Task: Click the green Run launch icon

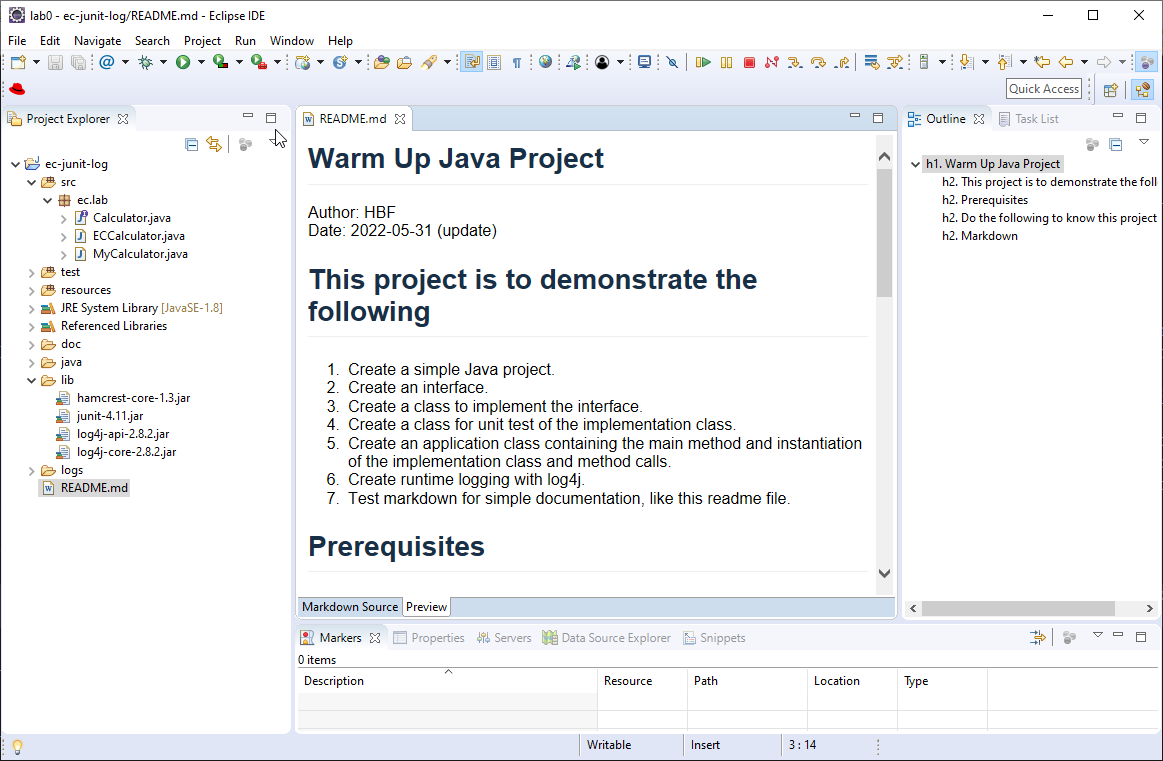Action: (182, 62)
